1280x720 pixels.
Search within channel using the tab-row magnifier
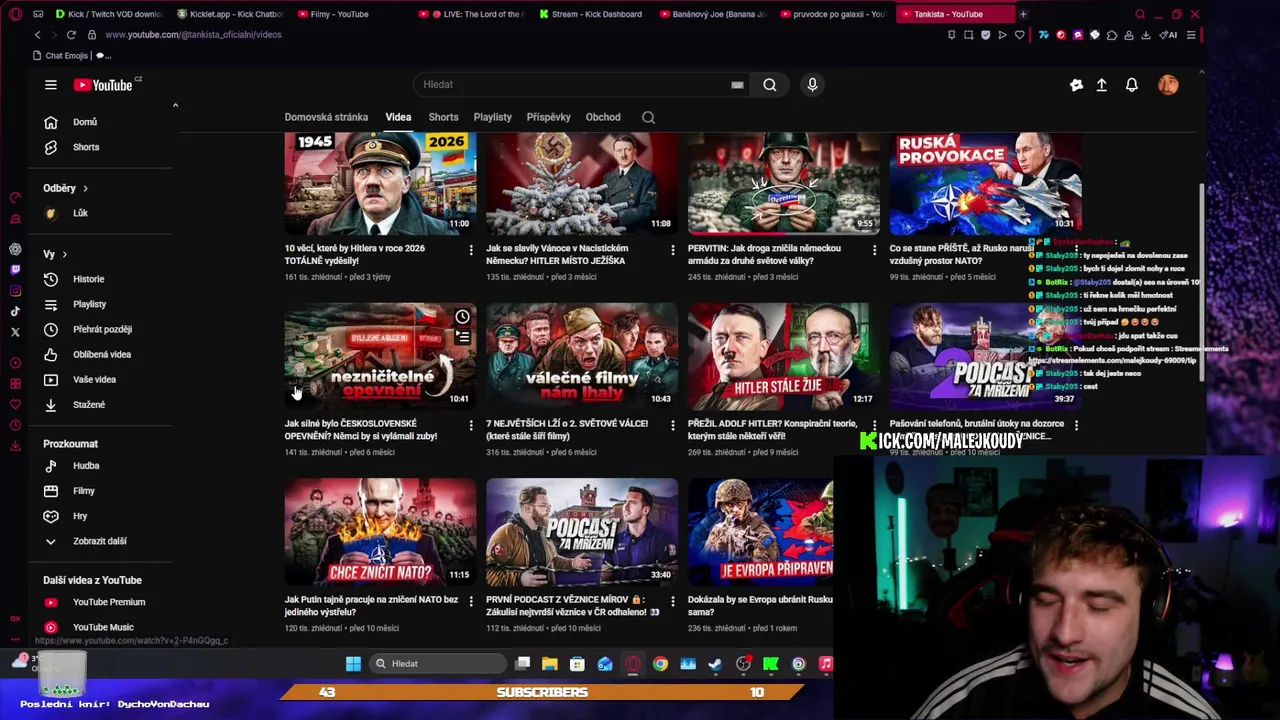tap(648, 117)
